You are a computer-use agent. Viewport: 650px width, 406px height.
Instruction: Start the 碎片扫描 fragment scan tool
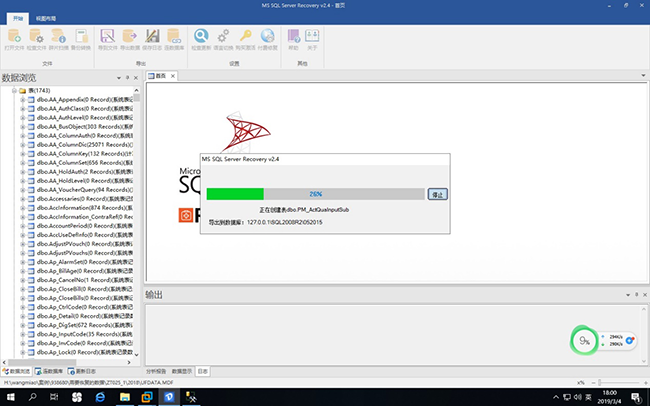pyautogui.click(x=58, y=39)
